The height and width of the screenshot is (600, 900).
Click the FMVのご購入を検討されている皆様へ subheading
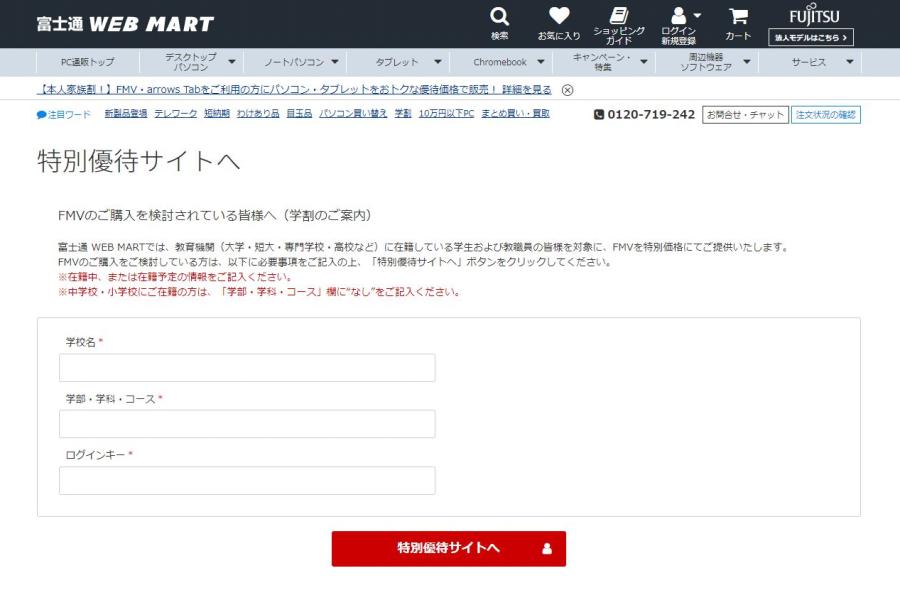(216, 215)
